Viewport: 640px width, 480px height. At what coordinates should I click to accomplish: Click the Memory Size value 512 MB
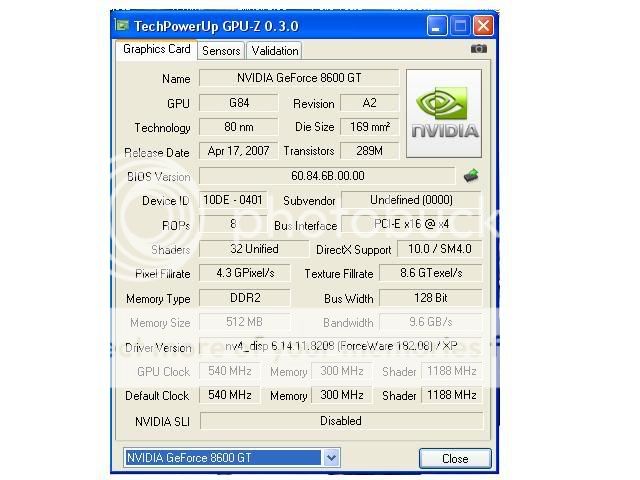click(245, 322)
